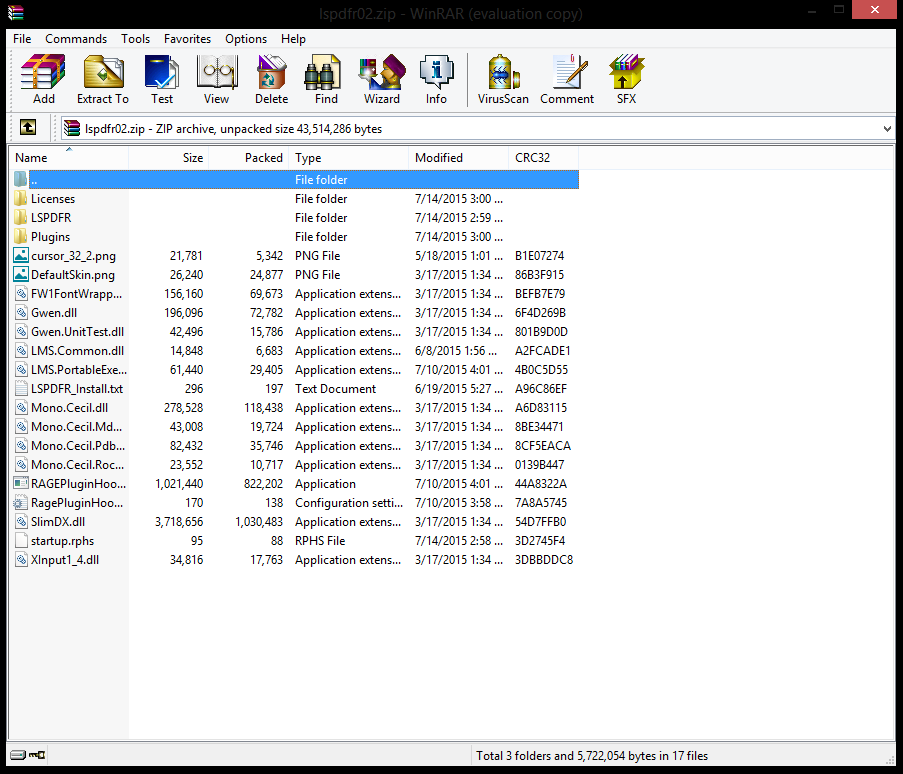
Task: Open the Find binoculars tool
Action: point(326,79)
